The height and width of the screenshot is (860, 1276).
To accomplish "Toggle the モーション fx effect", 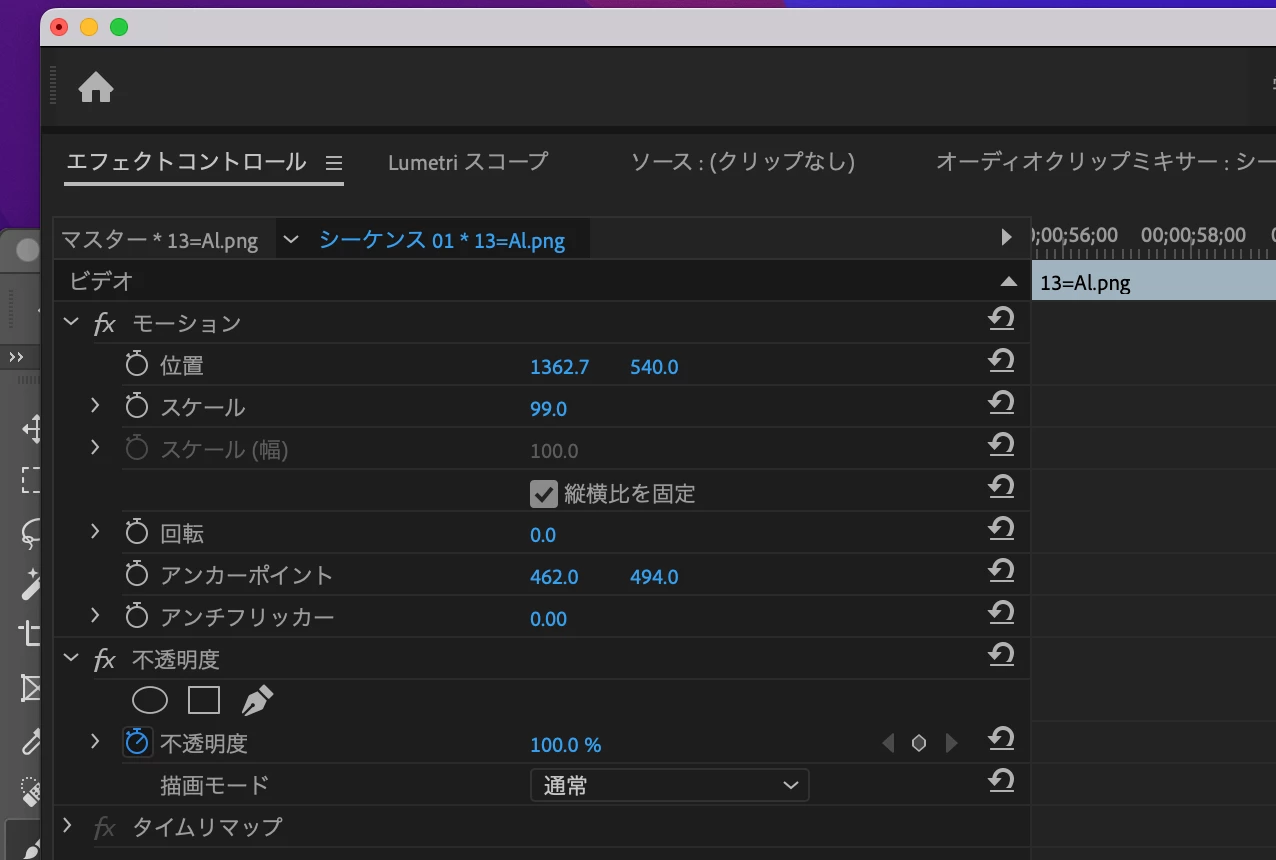I will pos(105,324).
